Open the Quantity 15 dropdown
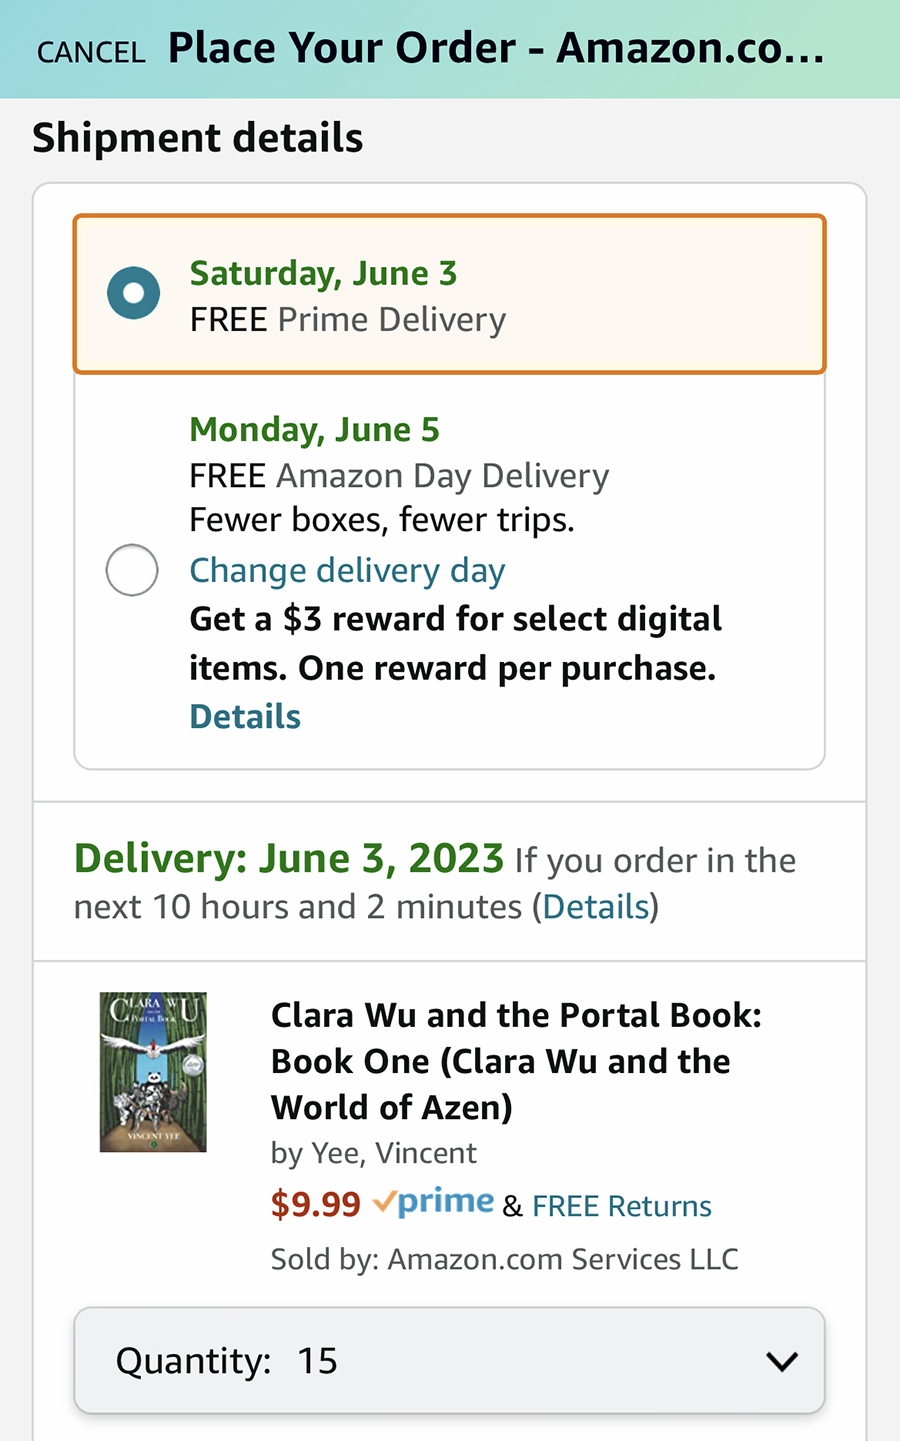Image resolution: width=900 pixels, height=1441 pixels. pyautogui.click(x=449, y=1360)
